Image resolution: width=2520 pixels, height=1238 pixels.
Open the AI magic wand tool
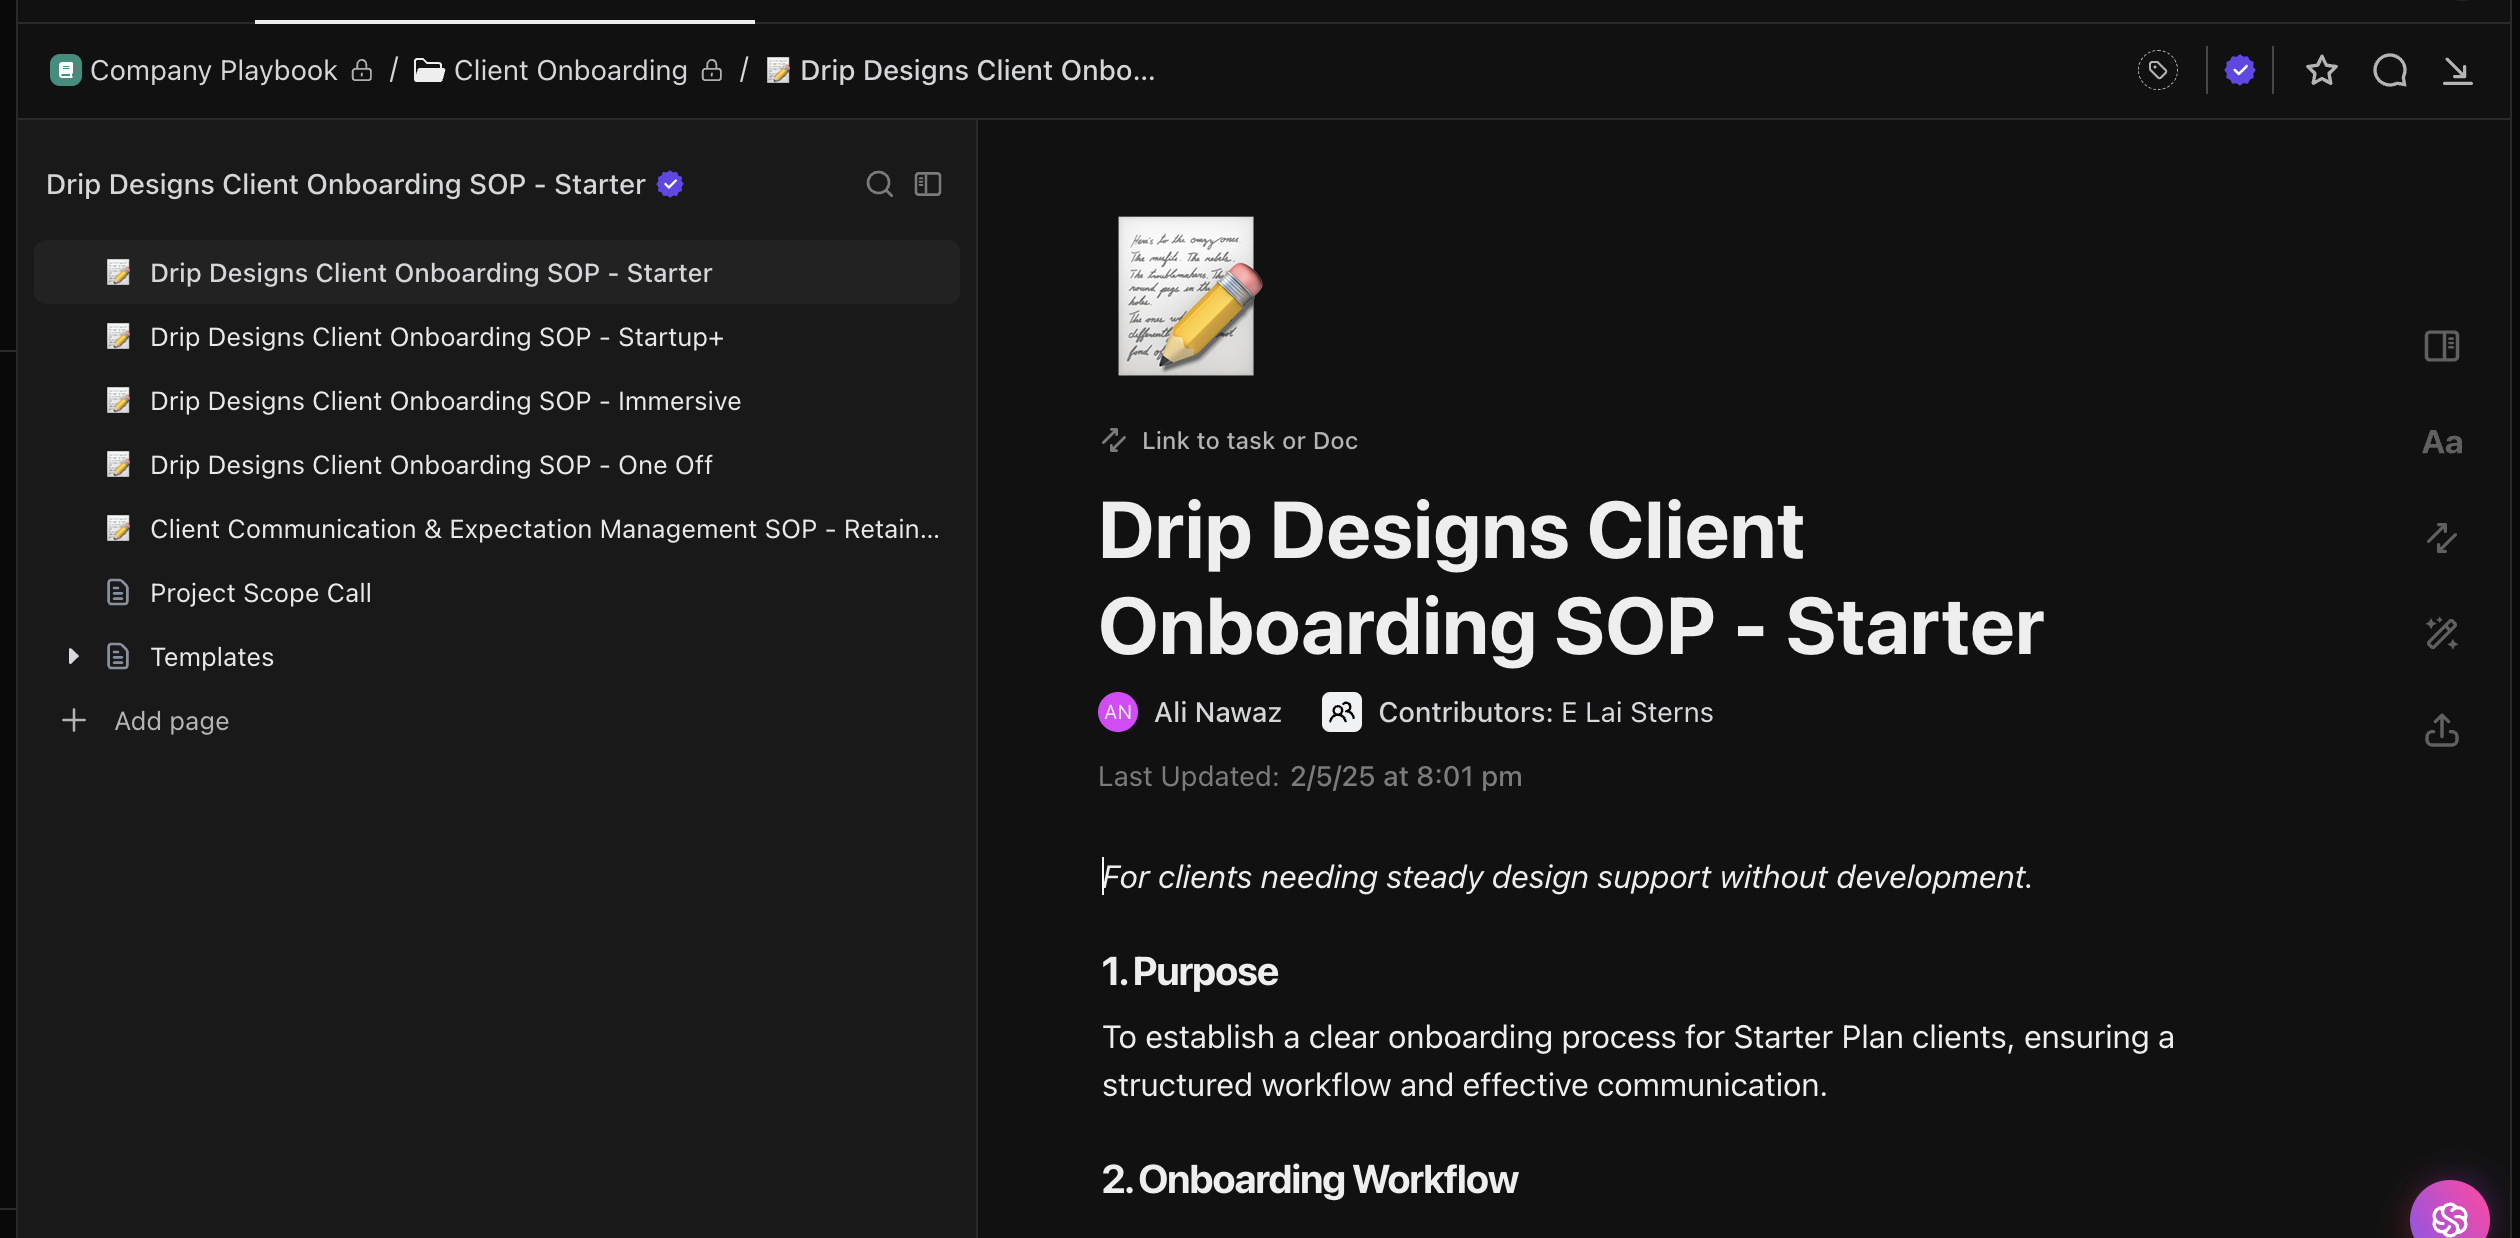click(2441, 633)
